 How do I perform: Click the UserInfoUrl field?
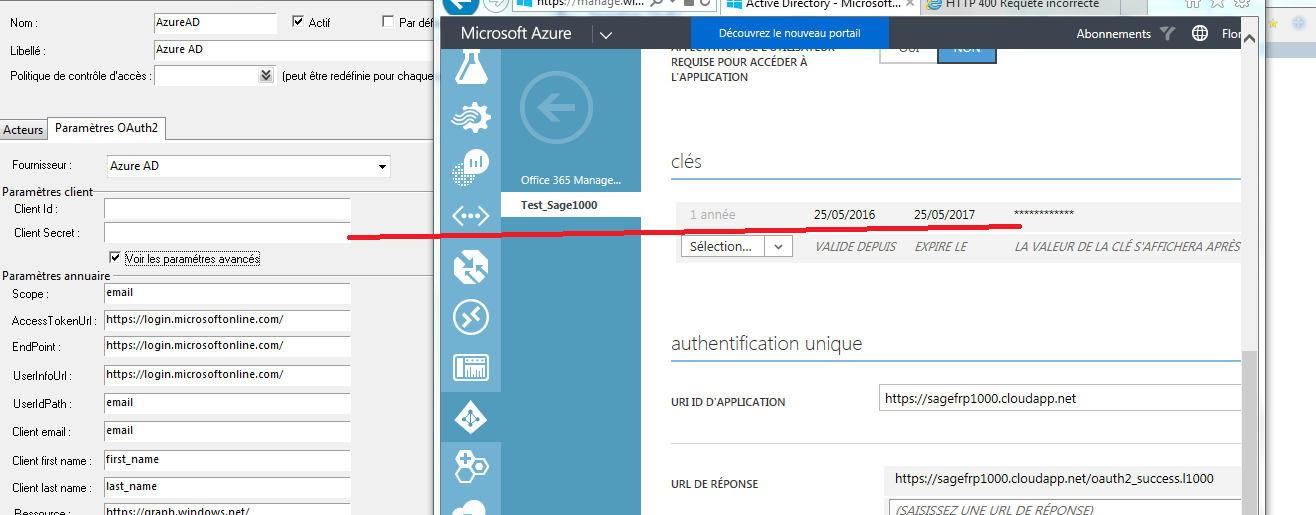coord(227,375)
